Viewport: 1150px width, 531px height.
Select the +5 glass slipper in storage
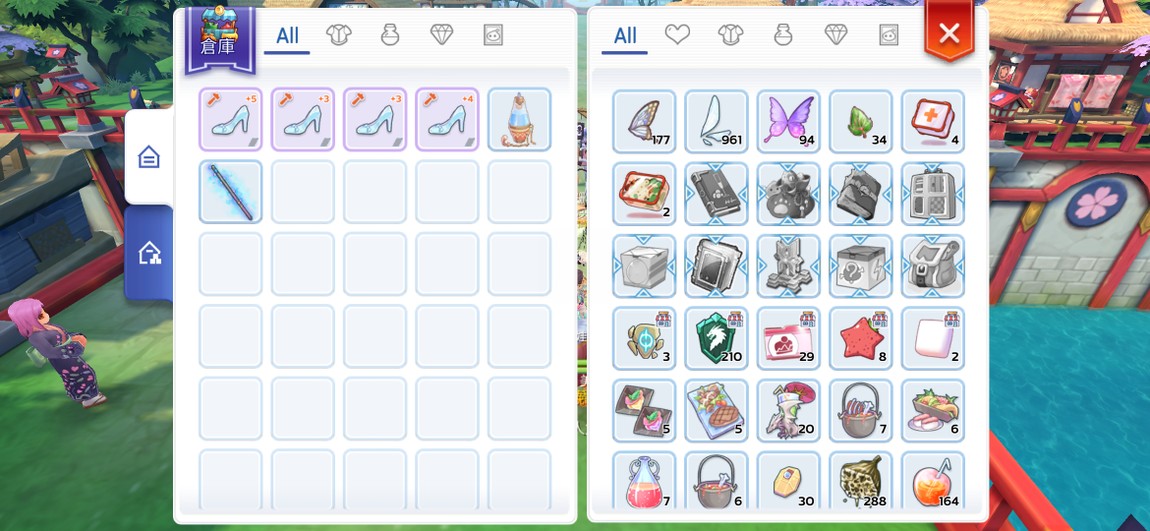pyautogui.click(x=230, y=120)
